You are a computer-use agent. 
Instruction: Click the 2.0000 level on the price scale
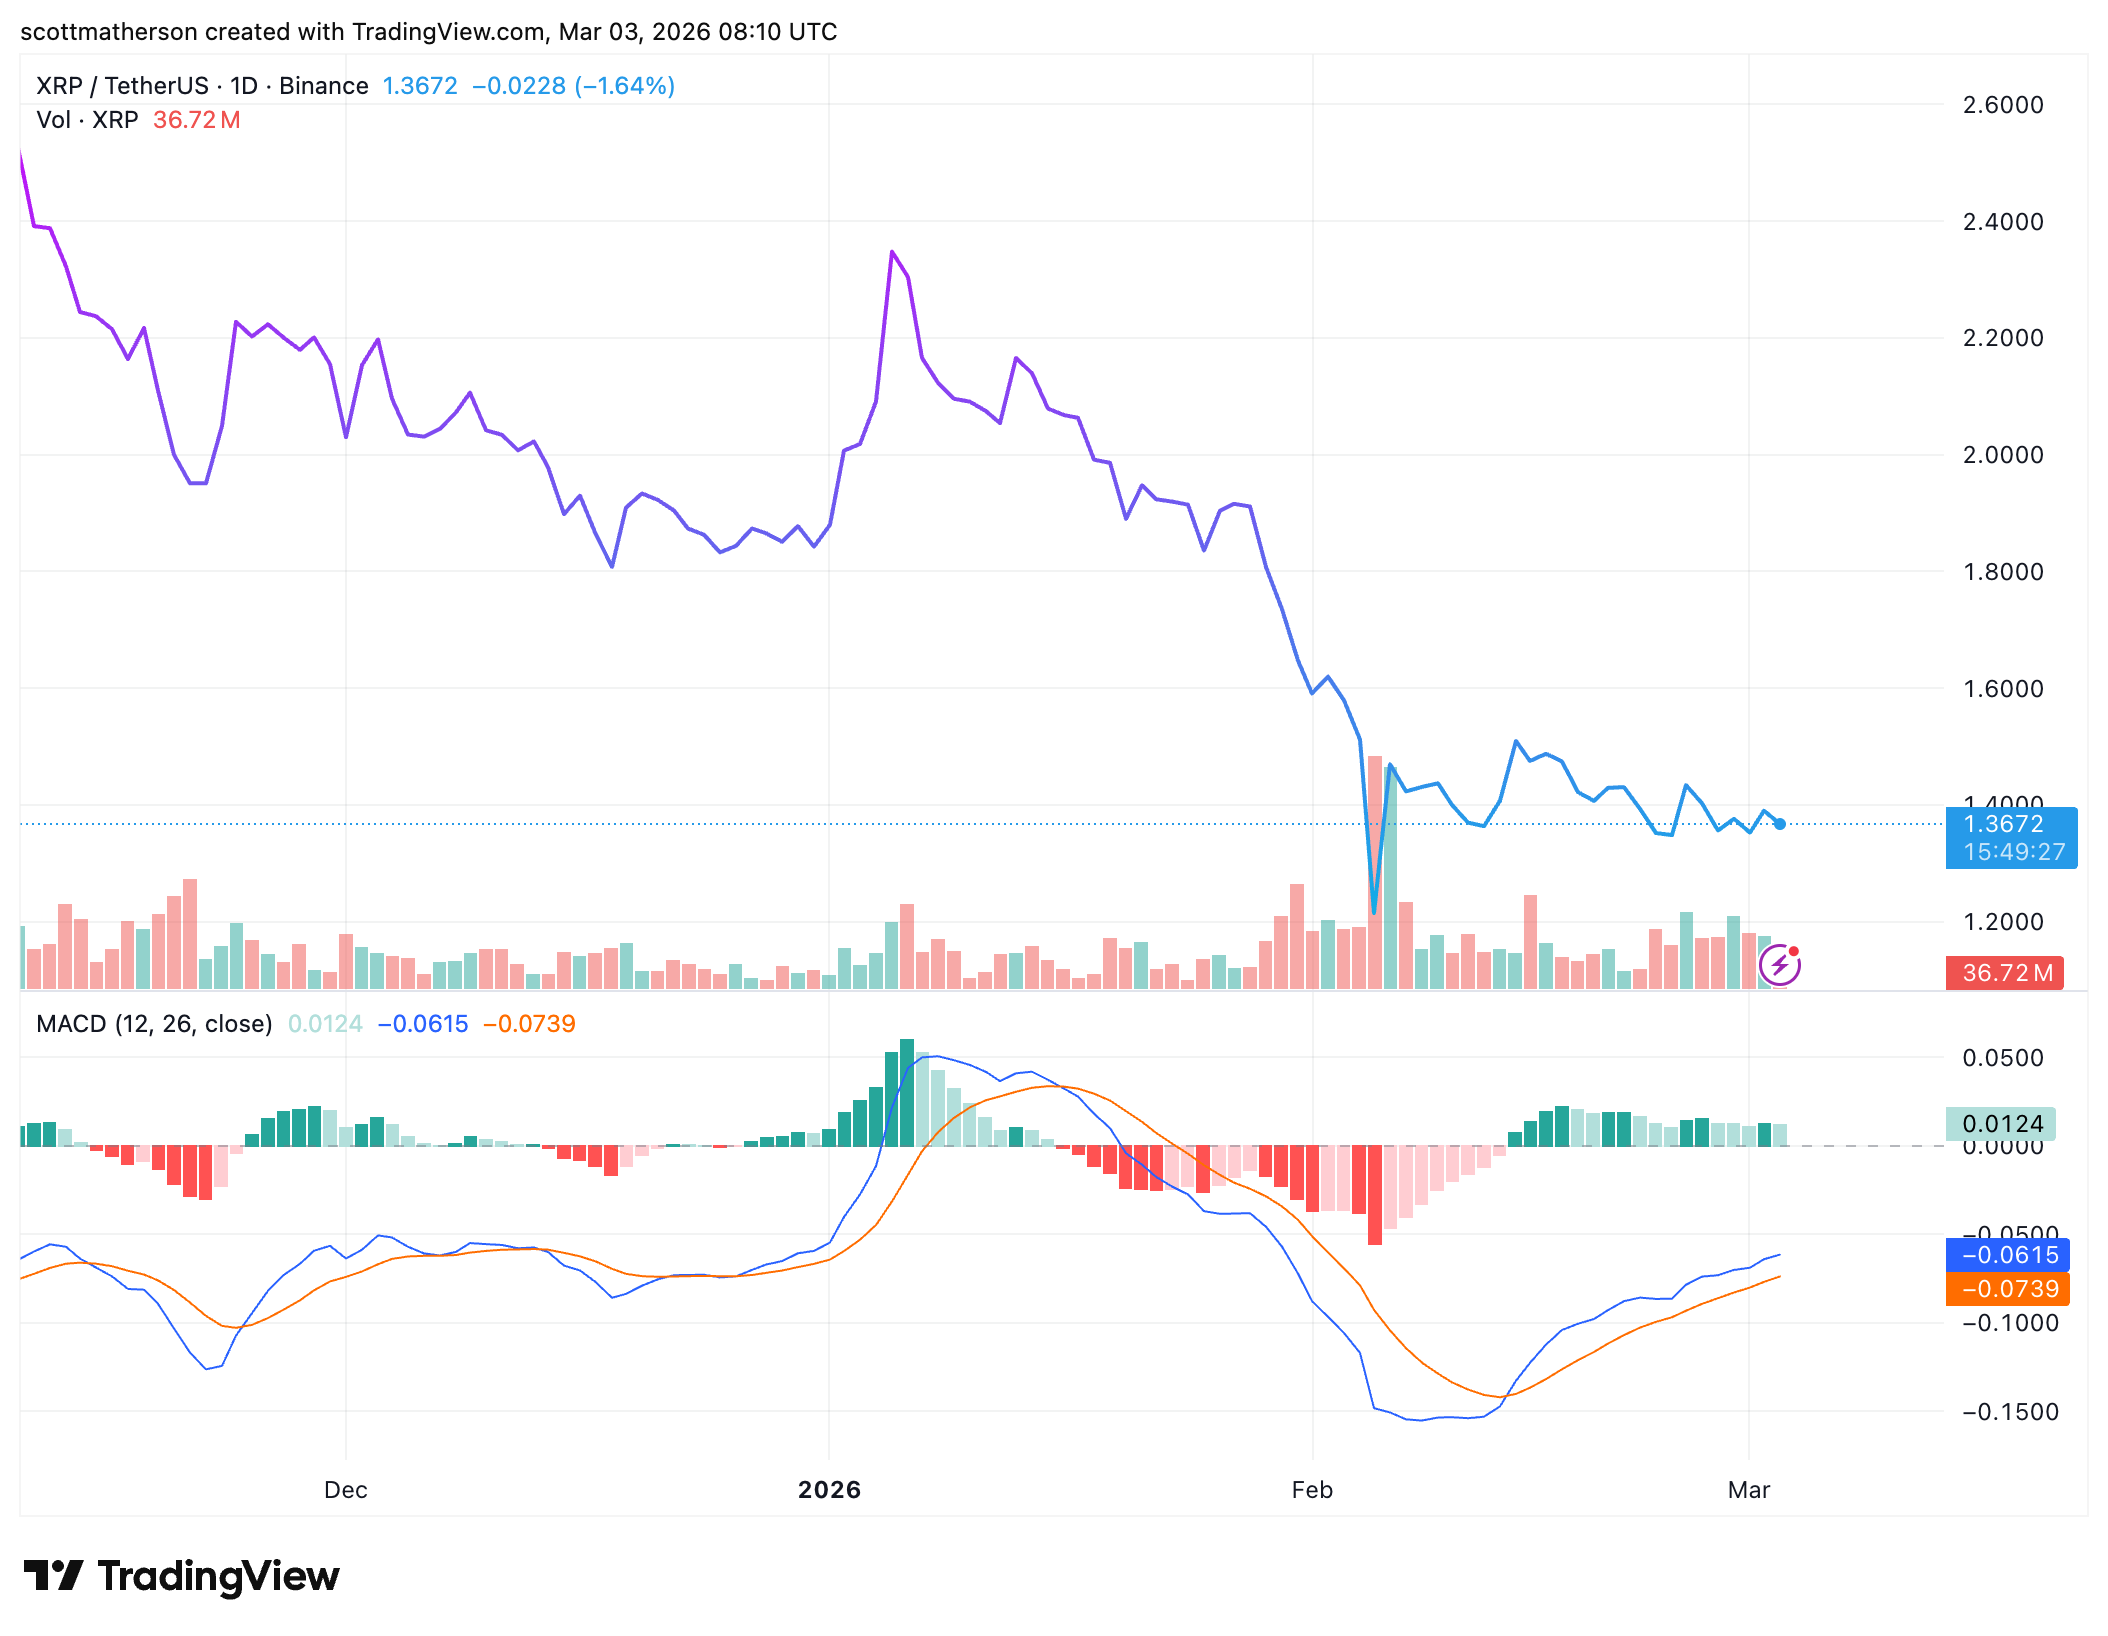(2003, 455)
